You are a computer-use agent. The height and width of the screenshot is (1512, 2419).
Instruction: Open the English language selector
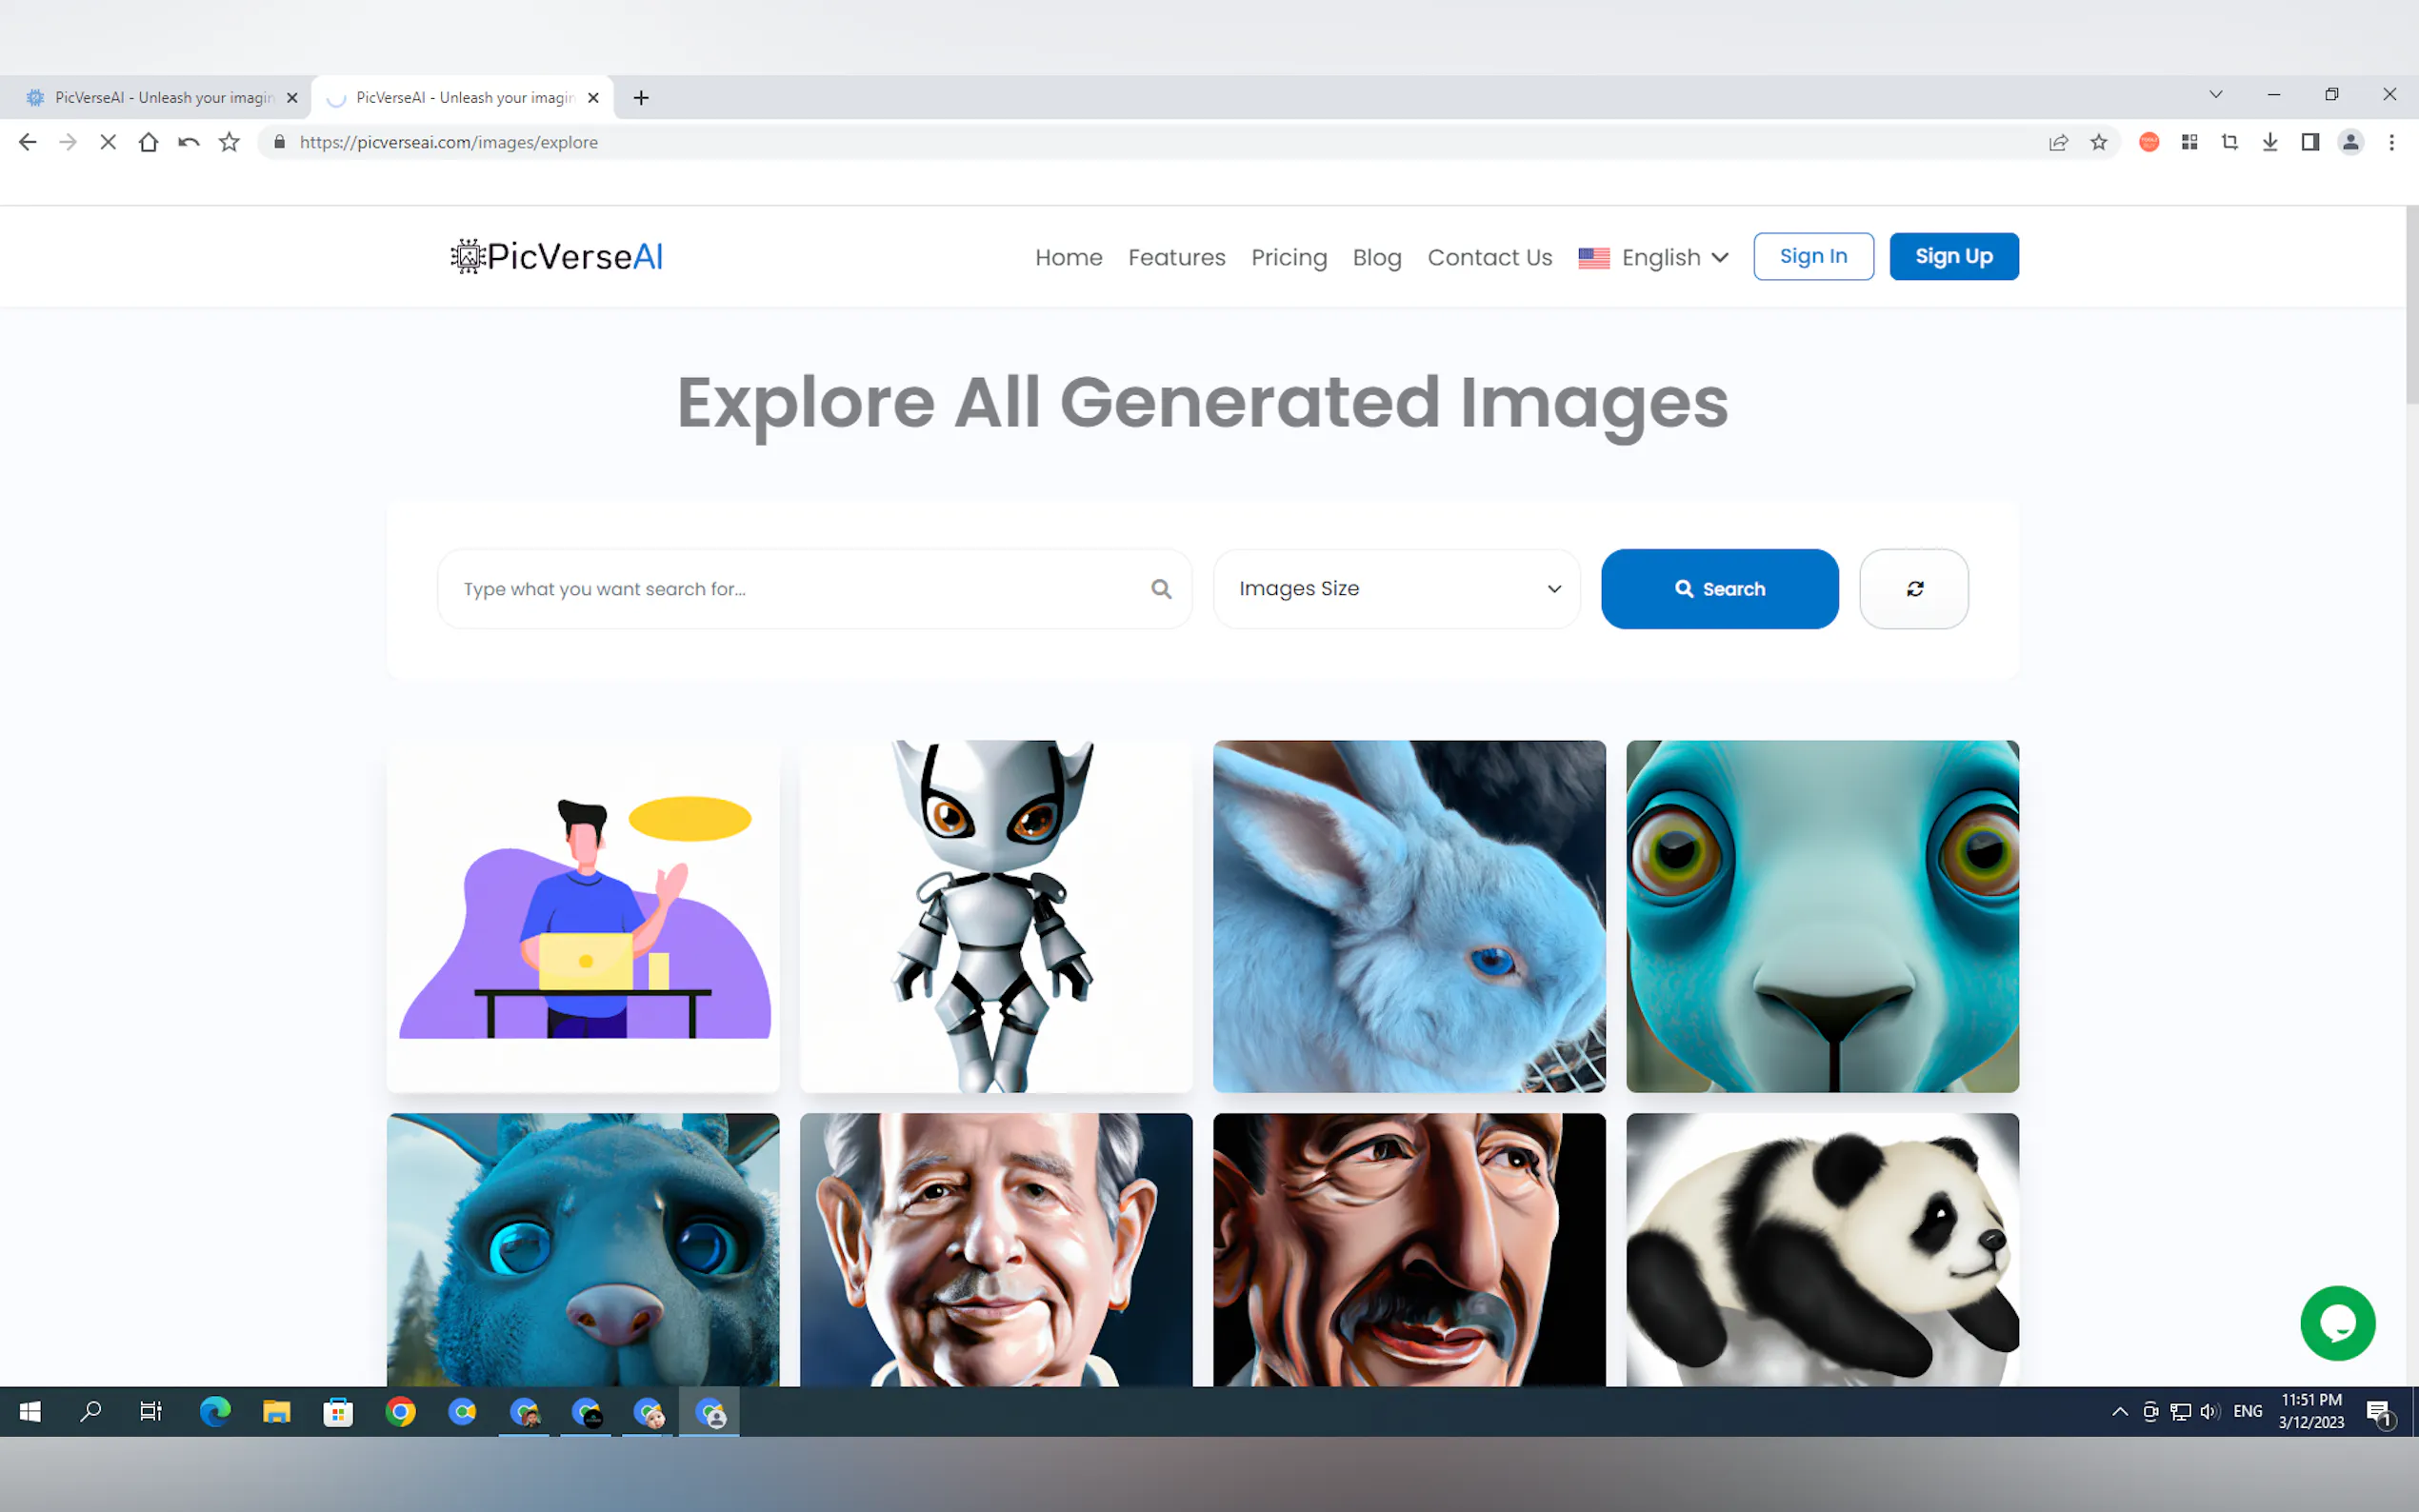click(x=1653, y=257)
